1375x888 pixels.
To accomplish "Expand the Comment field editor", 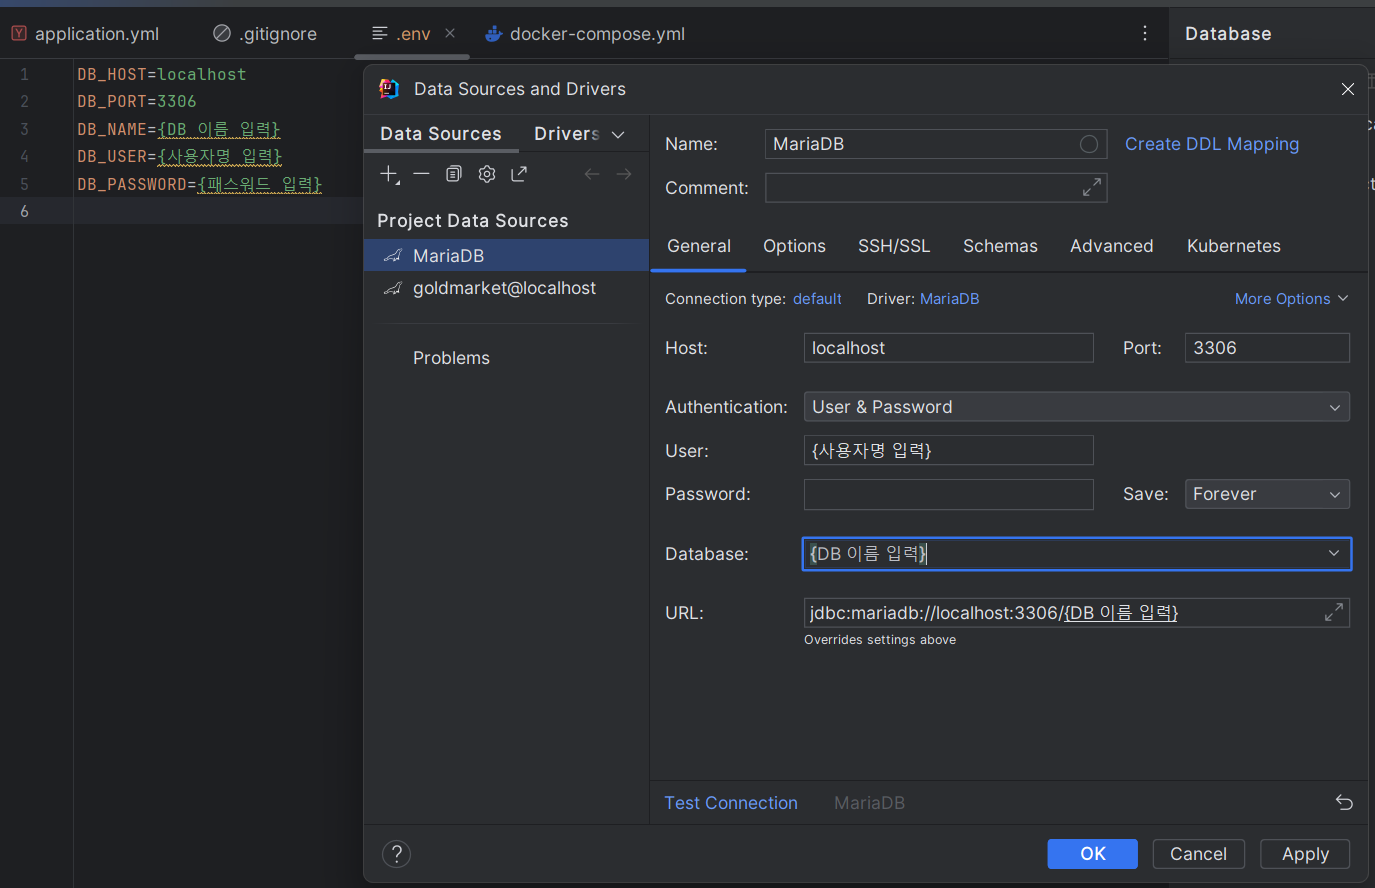I will pyautogui.click(x=1092, y=187).
